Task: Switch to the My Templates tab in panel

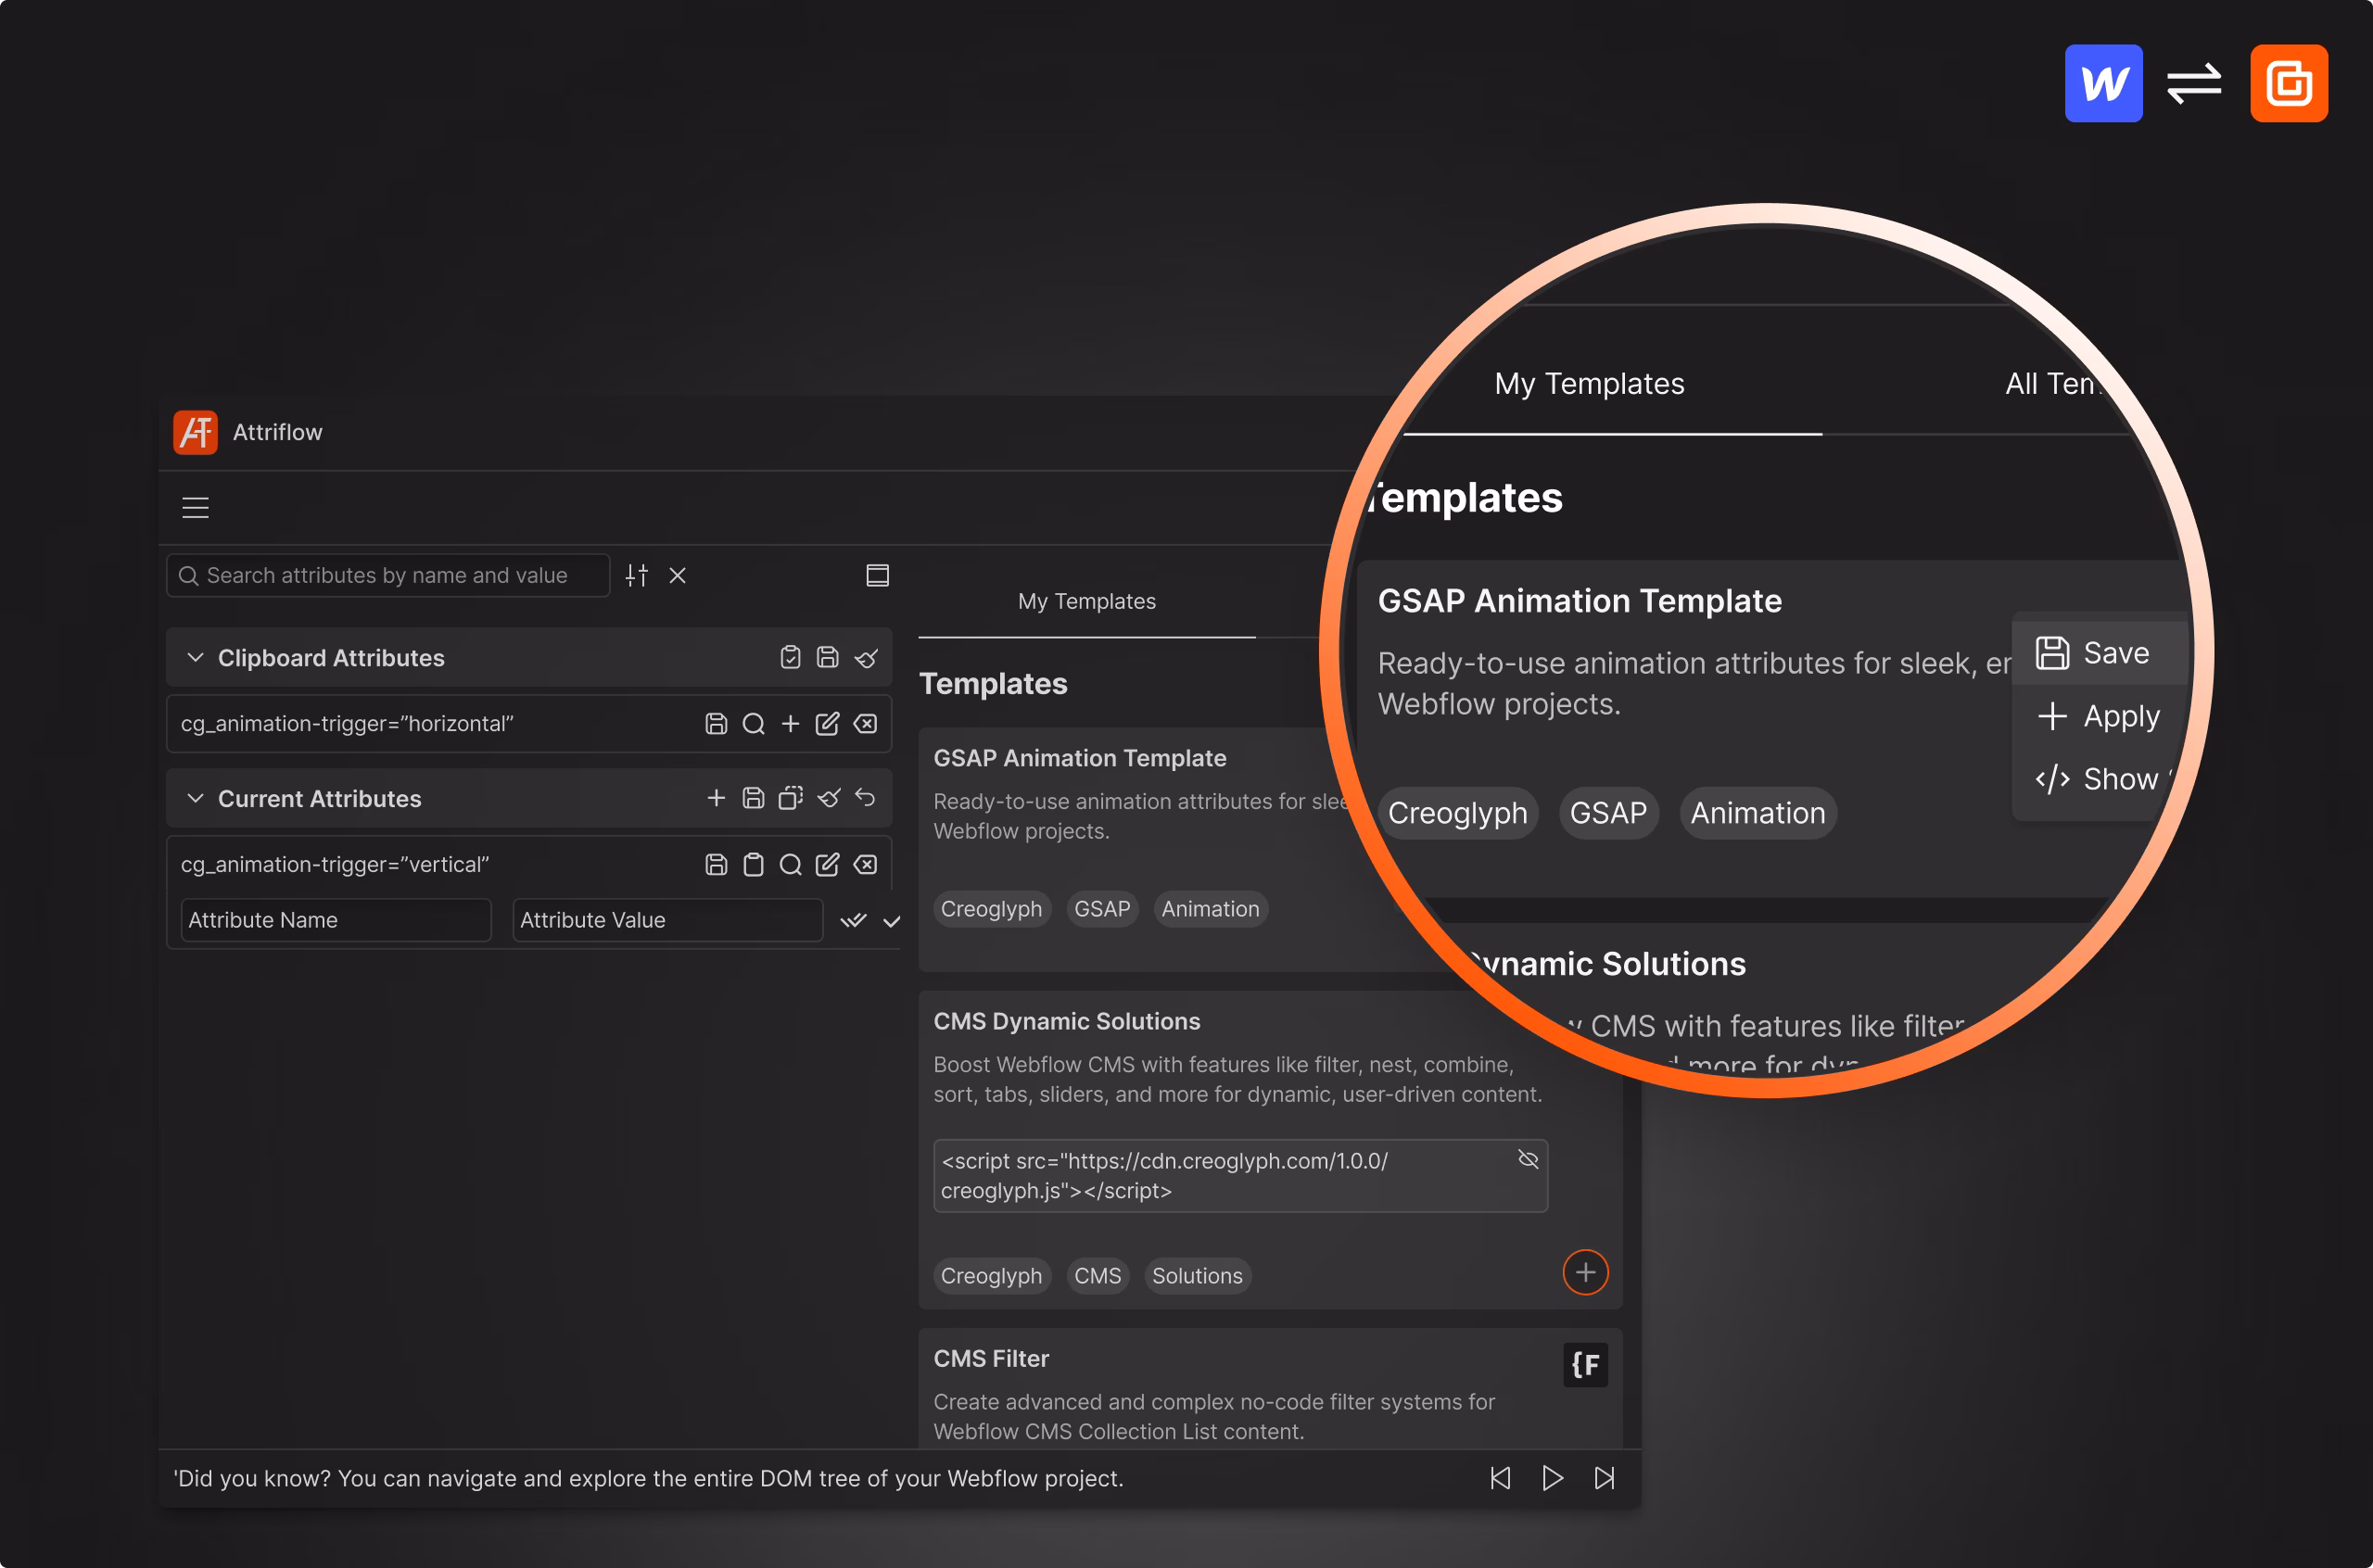Action: point(1086,601)
